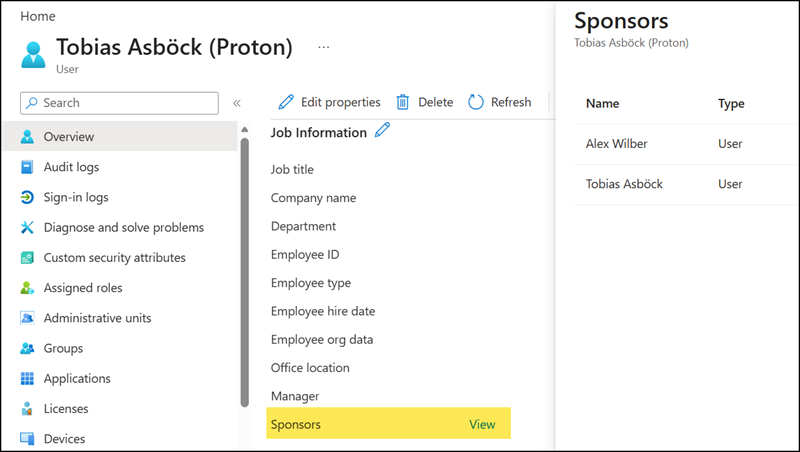The image size is (800, 452).
Task: Open the Devices section
Action: 64,439
